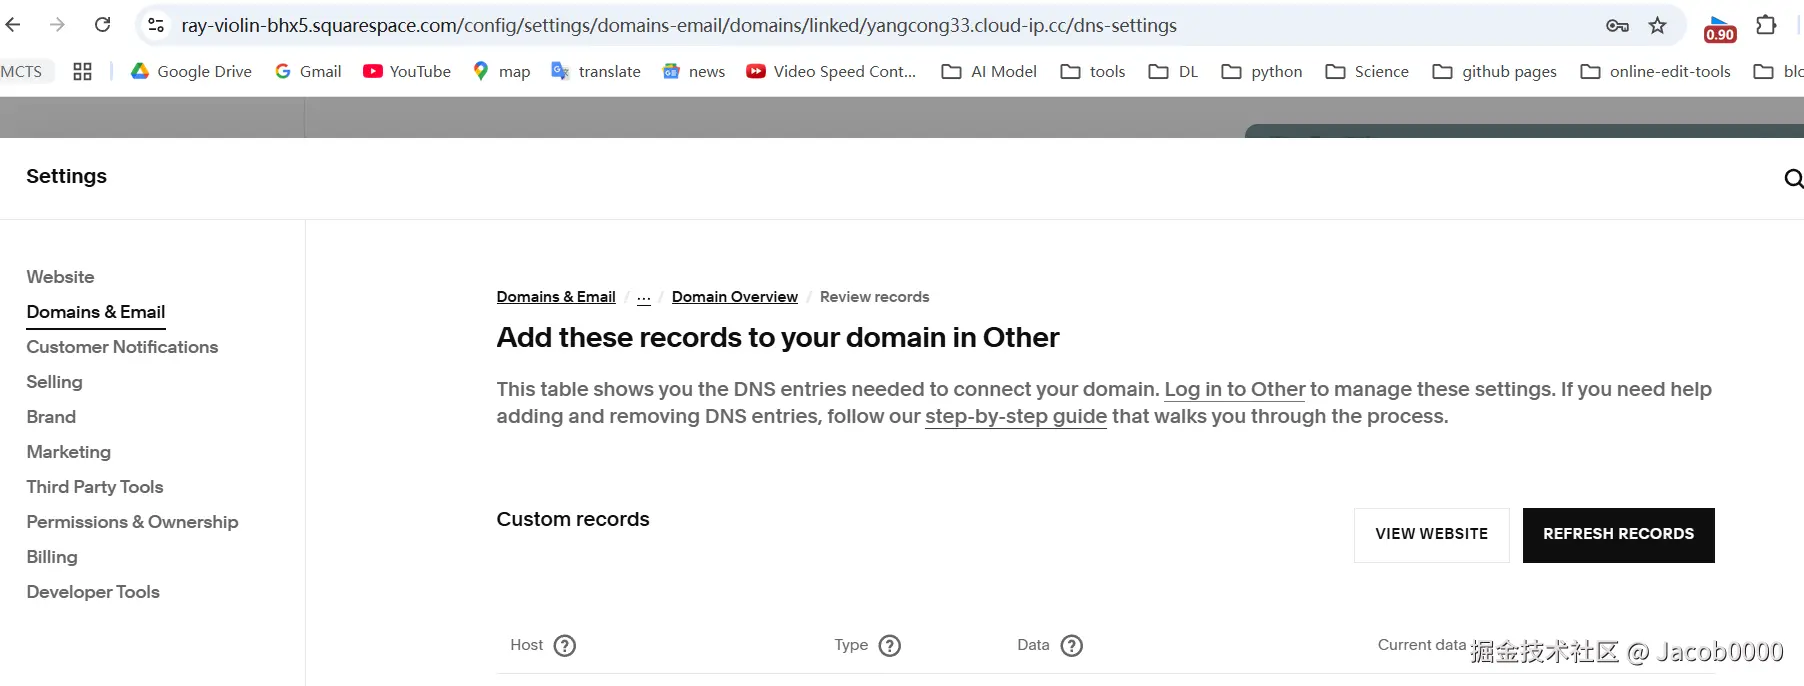Go to Developer Tools settings section
This screenshot has width=1804, height=686.
pos(93,592)
